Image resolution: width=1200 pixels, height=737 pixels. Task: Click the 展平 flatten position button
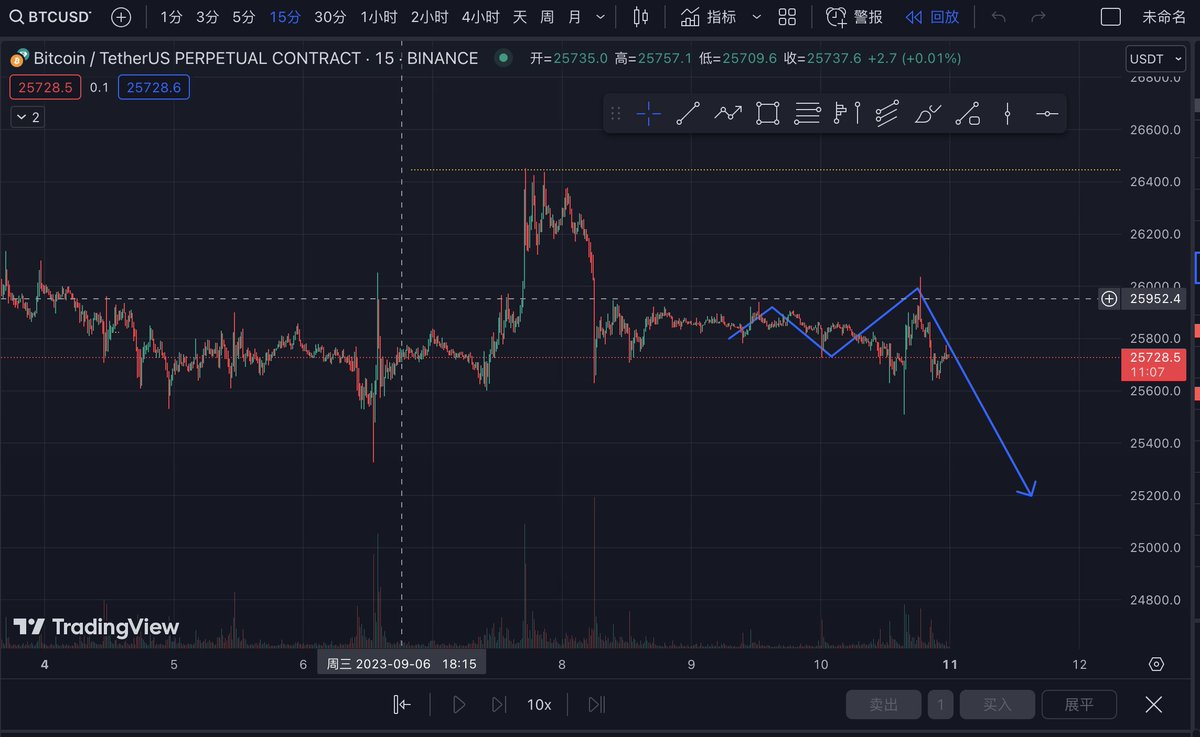point(1079,705)
